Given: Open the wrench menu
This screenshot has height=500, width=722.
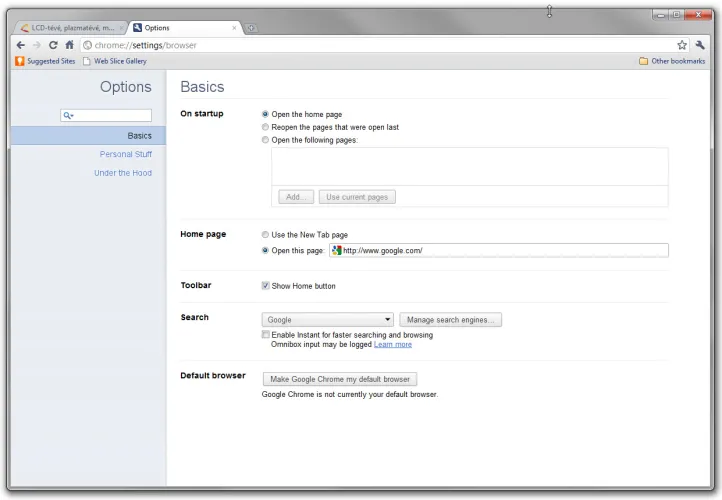Looking at the screenshot, I should tap(700, 45).
